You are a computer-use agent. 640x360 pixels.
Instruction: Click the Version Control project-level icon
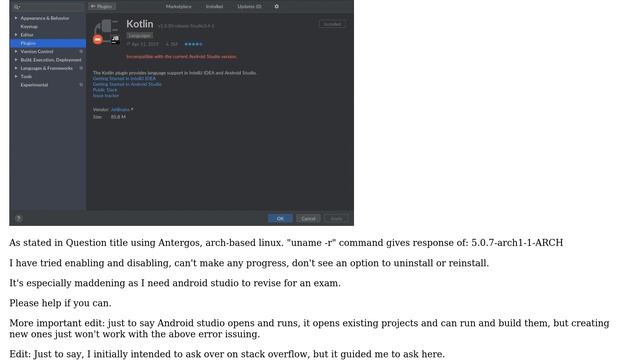(81, 51)
